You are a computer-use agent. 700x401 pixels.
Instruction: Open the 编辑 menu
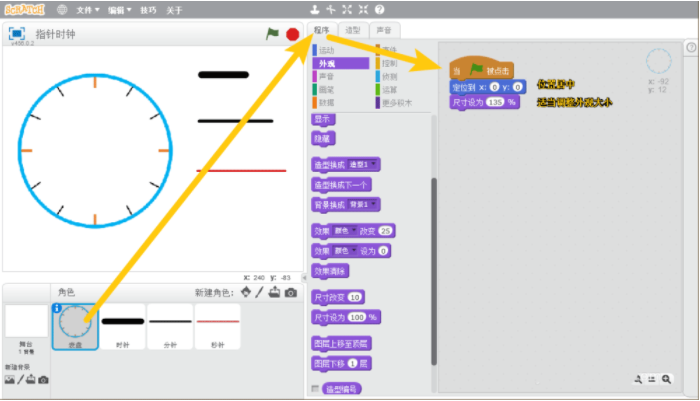(x=119, y=9)
